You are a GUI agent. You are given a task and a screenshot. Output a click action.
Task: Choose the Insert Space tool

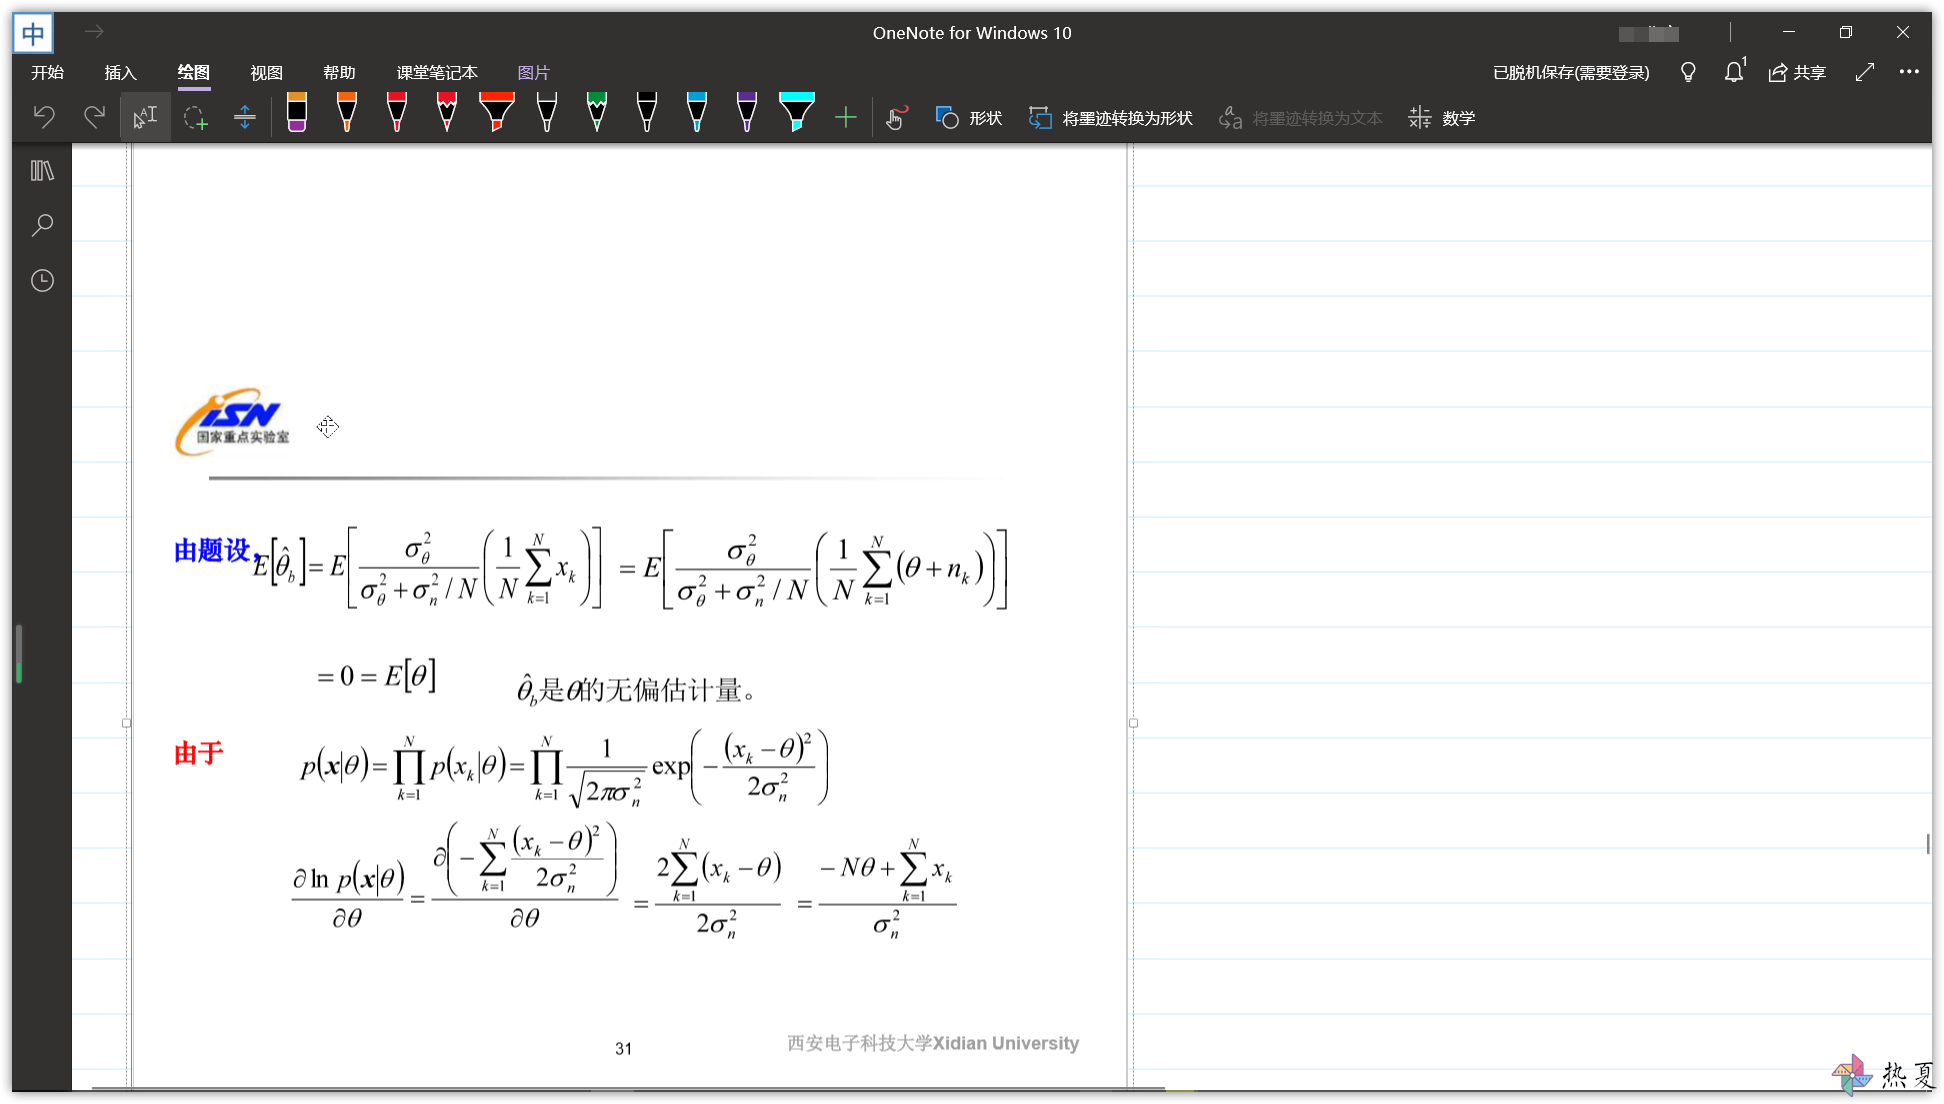click(245, 117)
